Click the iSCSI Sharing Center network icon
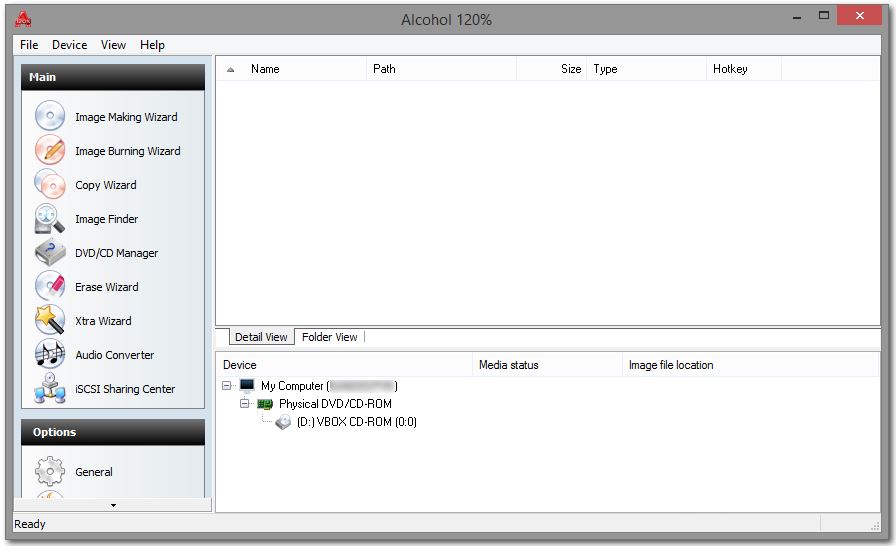 click(x=50, y=388)
